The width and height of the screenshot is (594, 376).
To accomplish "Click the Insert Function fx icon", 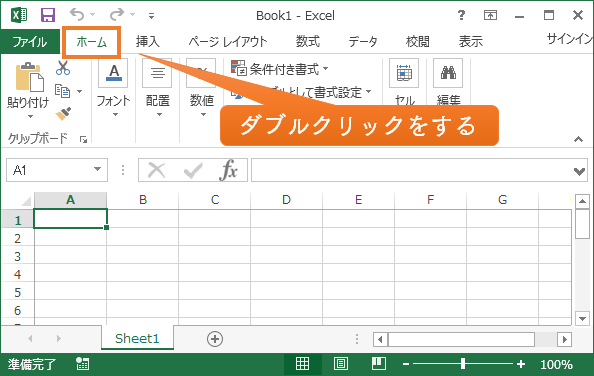I will (x=228, y=170).
